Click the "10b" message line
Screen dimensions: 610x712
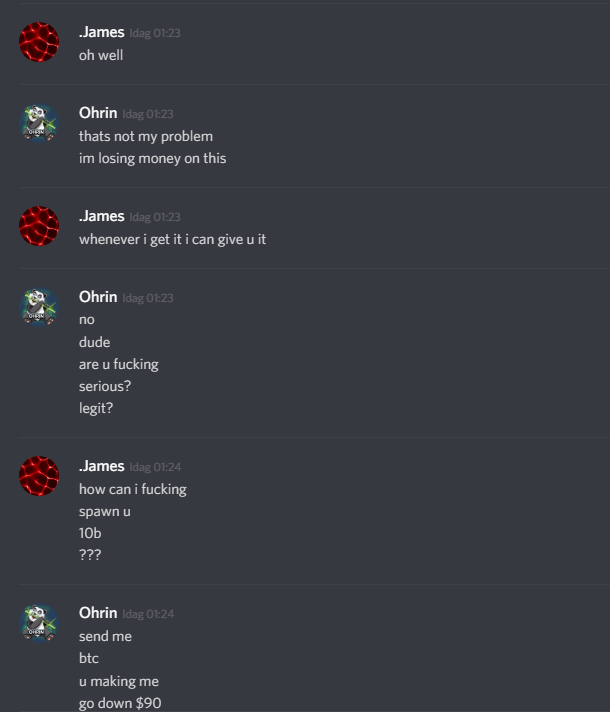click(90, 533)
